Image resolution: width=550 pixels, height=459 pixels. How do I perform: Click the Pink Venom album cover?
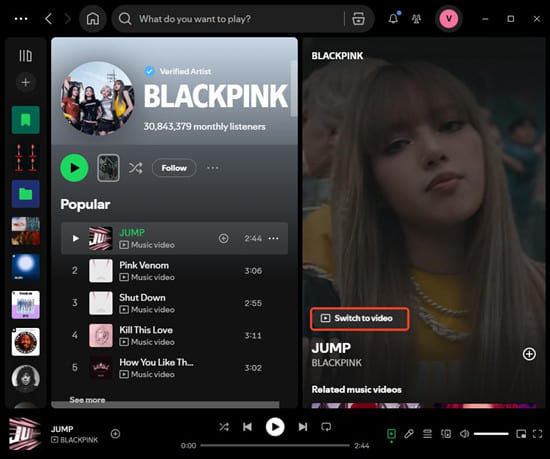point(101,271)
